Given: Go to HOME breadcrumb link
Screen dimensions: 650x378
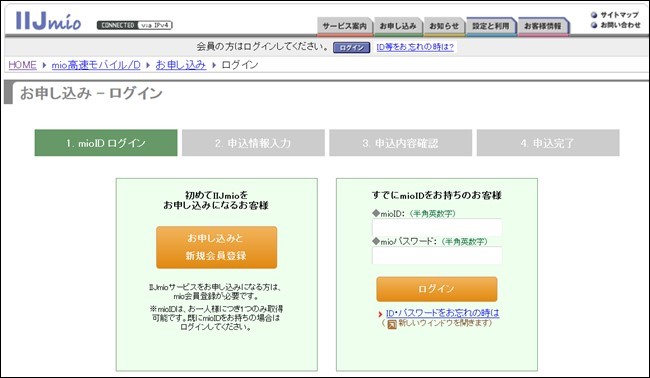Looking at the screenshot, I should pos(22,65).
